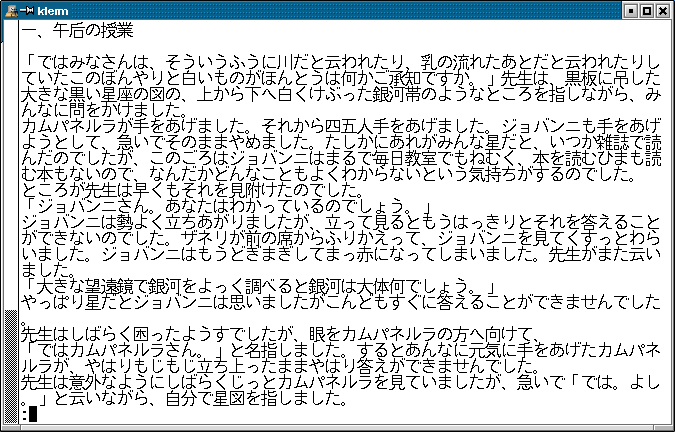
Task: Click the heading line 一、午后の授業
Action: tap(77, 31)
